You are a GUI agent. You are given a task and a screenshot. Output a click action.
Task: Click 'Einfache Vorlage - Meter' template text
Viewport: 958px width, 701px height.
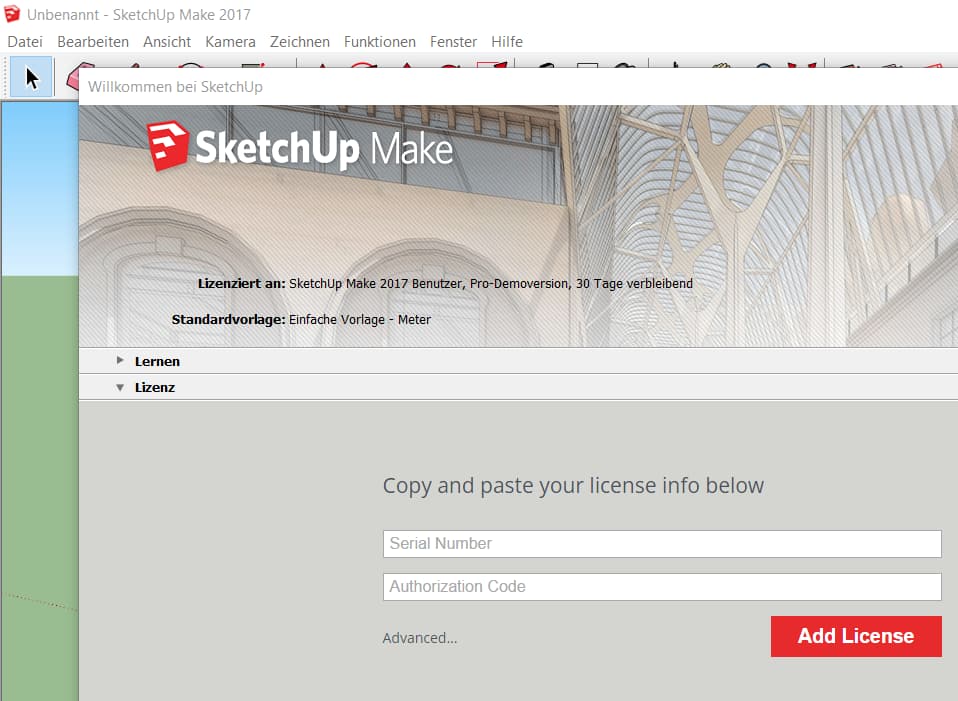(x=360, y=320)
